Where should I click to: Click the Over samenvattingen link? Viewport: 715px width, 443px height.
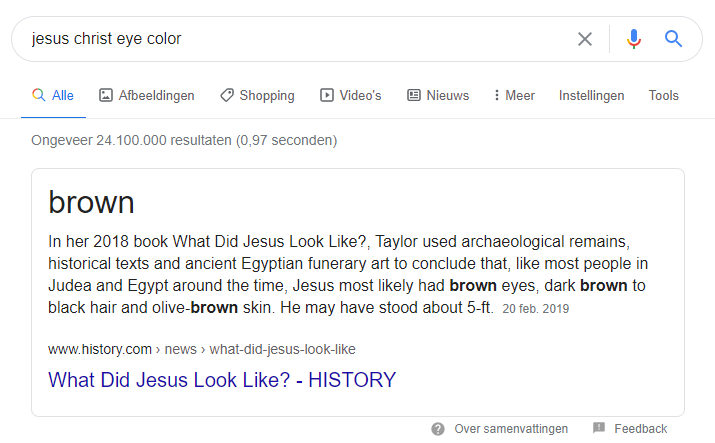(511, 429)
